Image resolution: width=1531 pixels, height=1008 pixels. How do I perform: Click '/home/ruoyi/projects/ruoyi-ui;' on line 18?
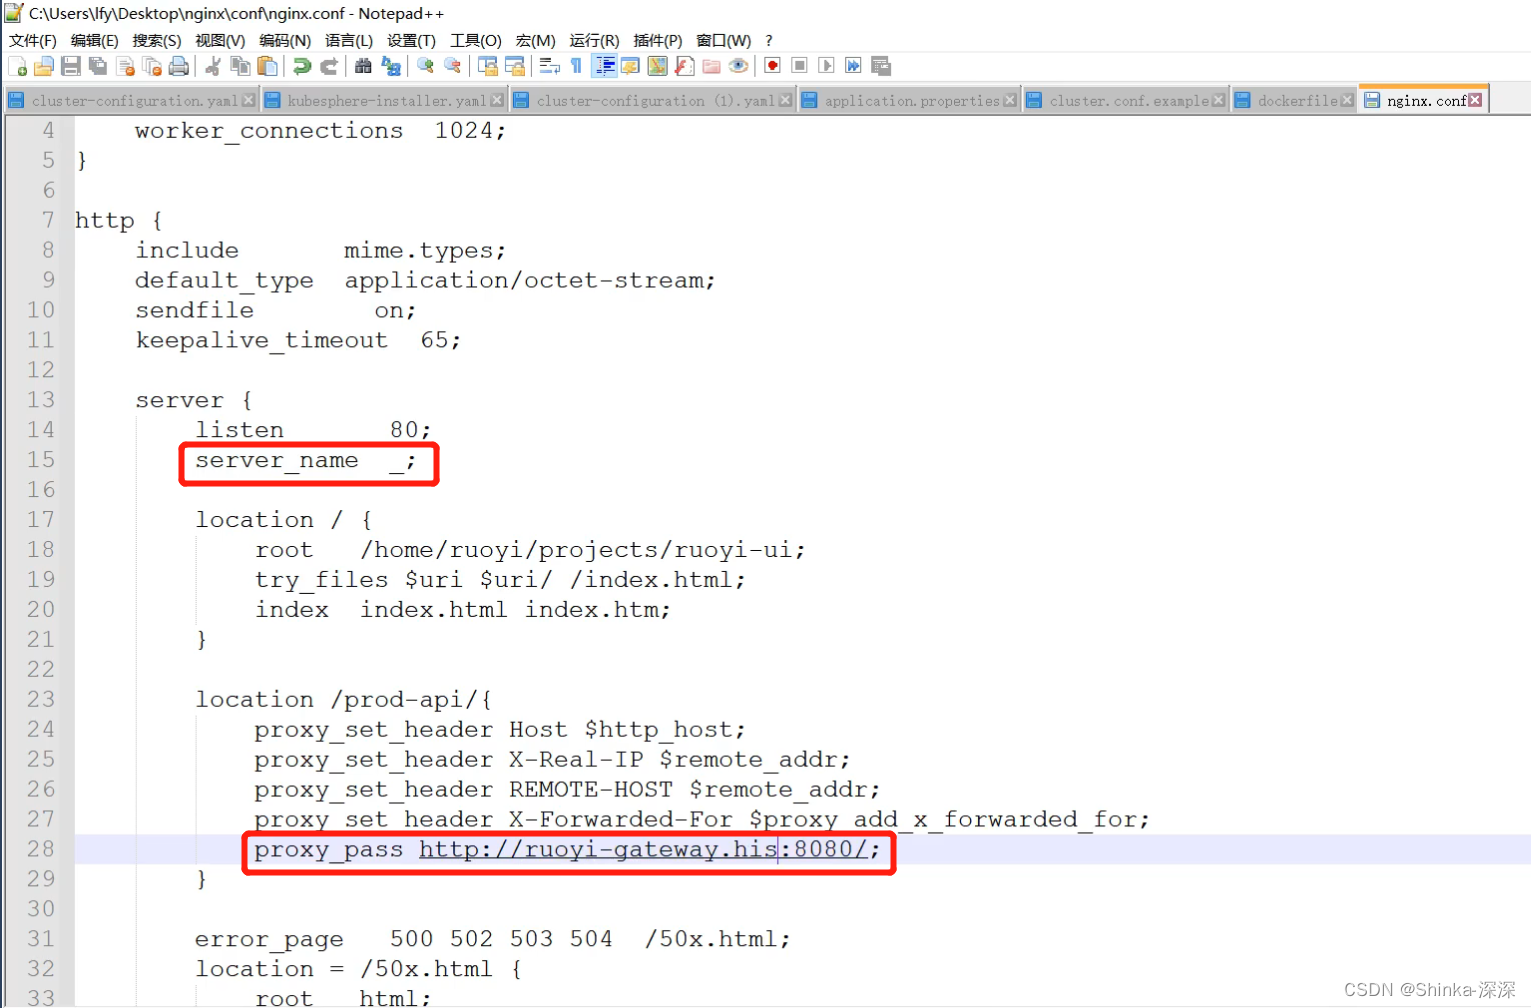click(583, 549)
